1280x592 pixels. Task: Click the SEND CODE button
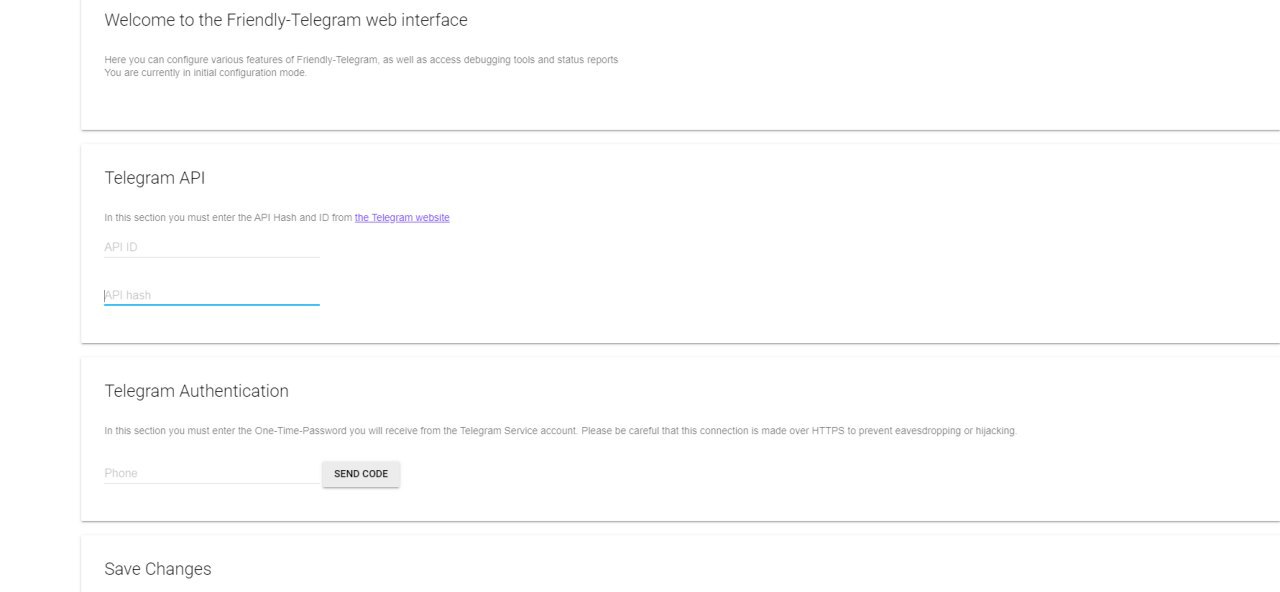[x=361, y=474]
